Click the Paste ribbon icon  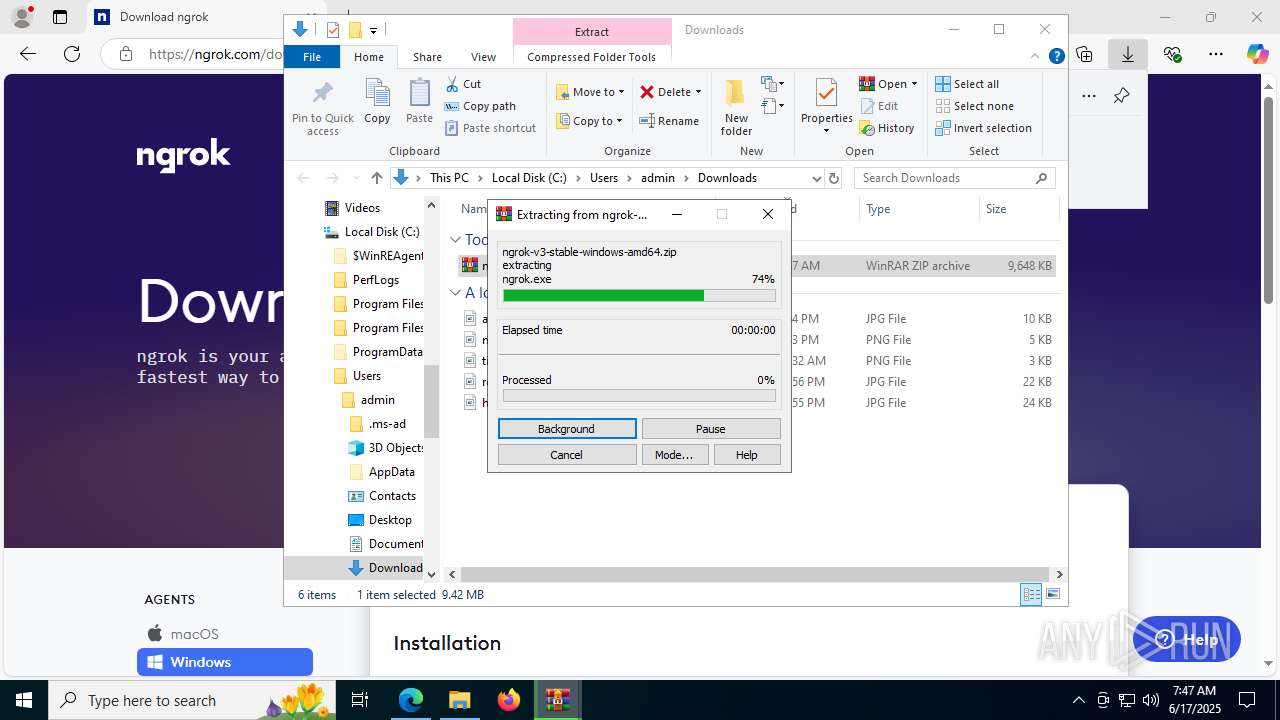click(x=419, y=102)
